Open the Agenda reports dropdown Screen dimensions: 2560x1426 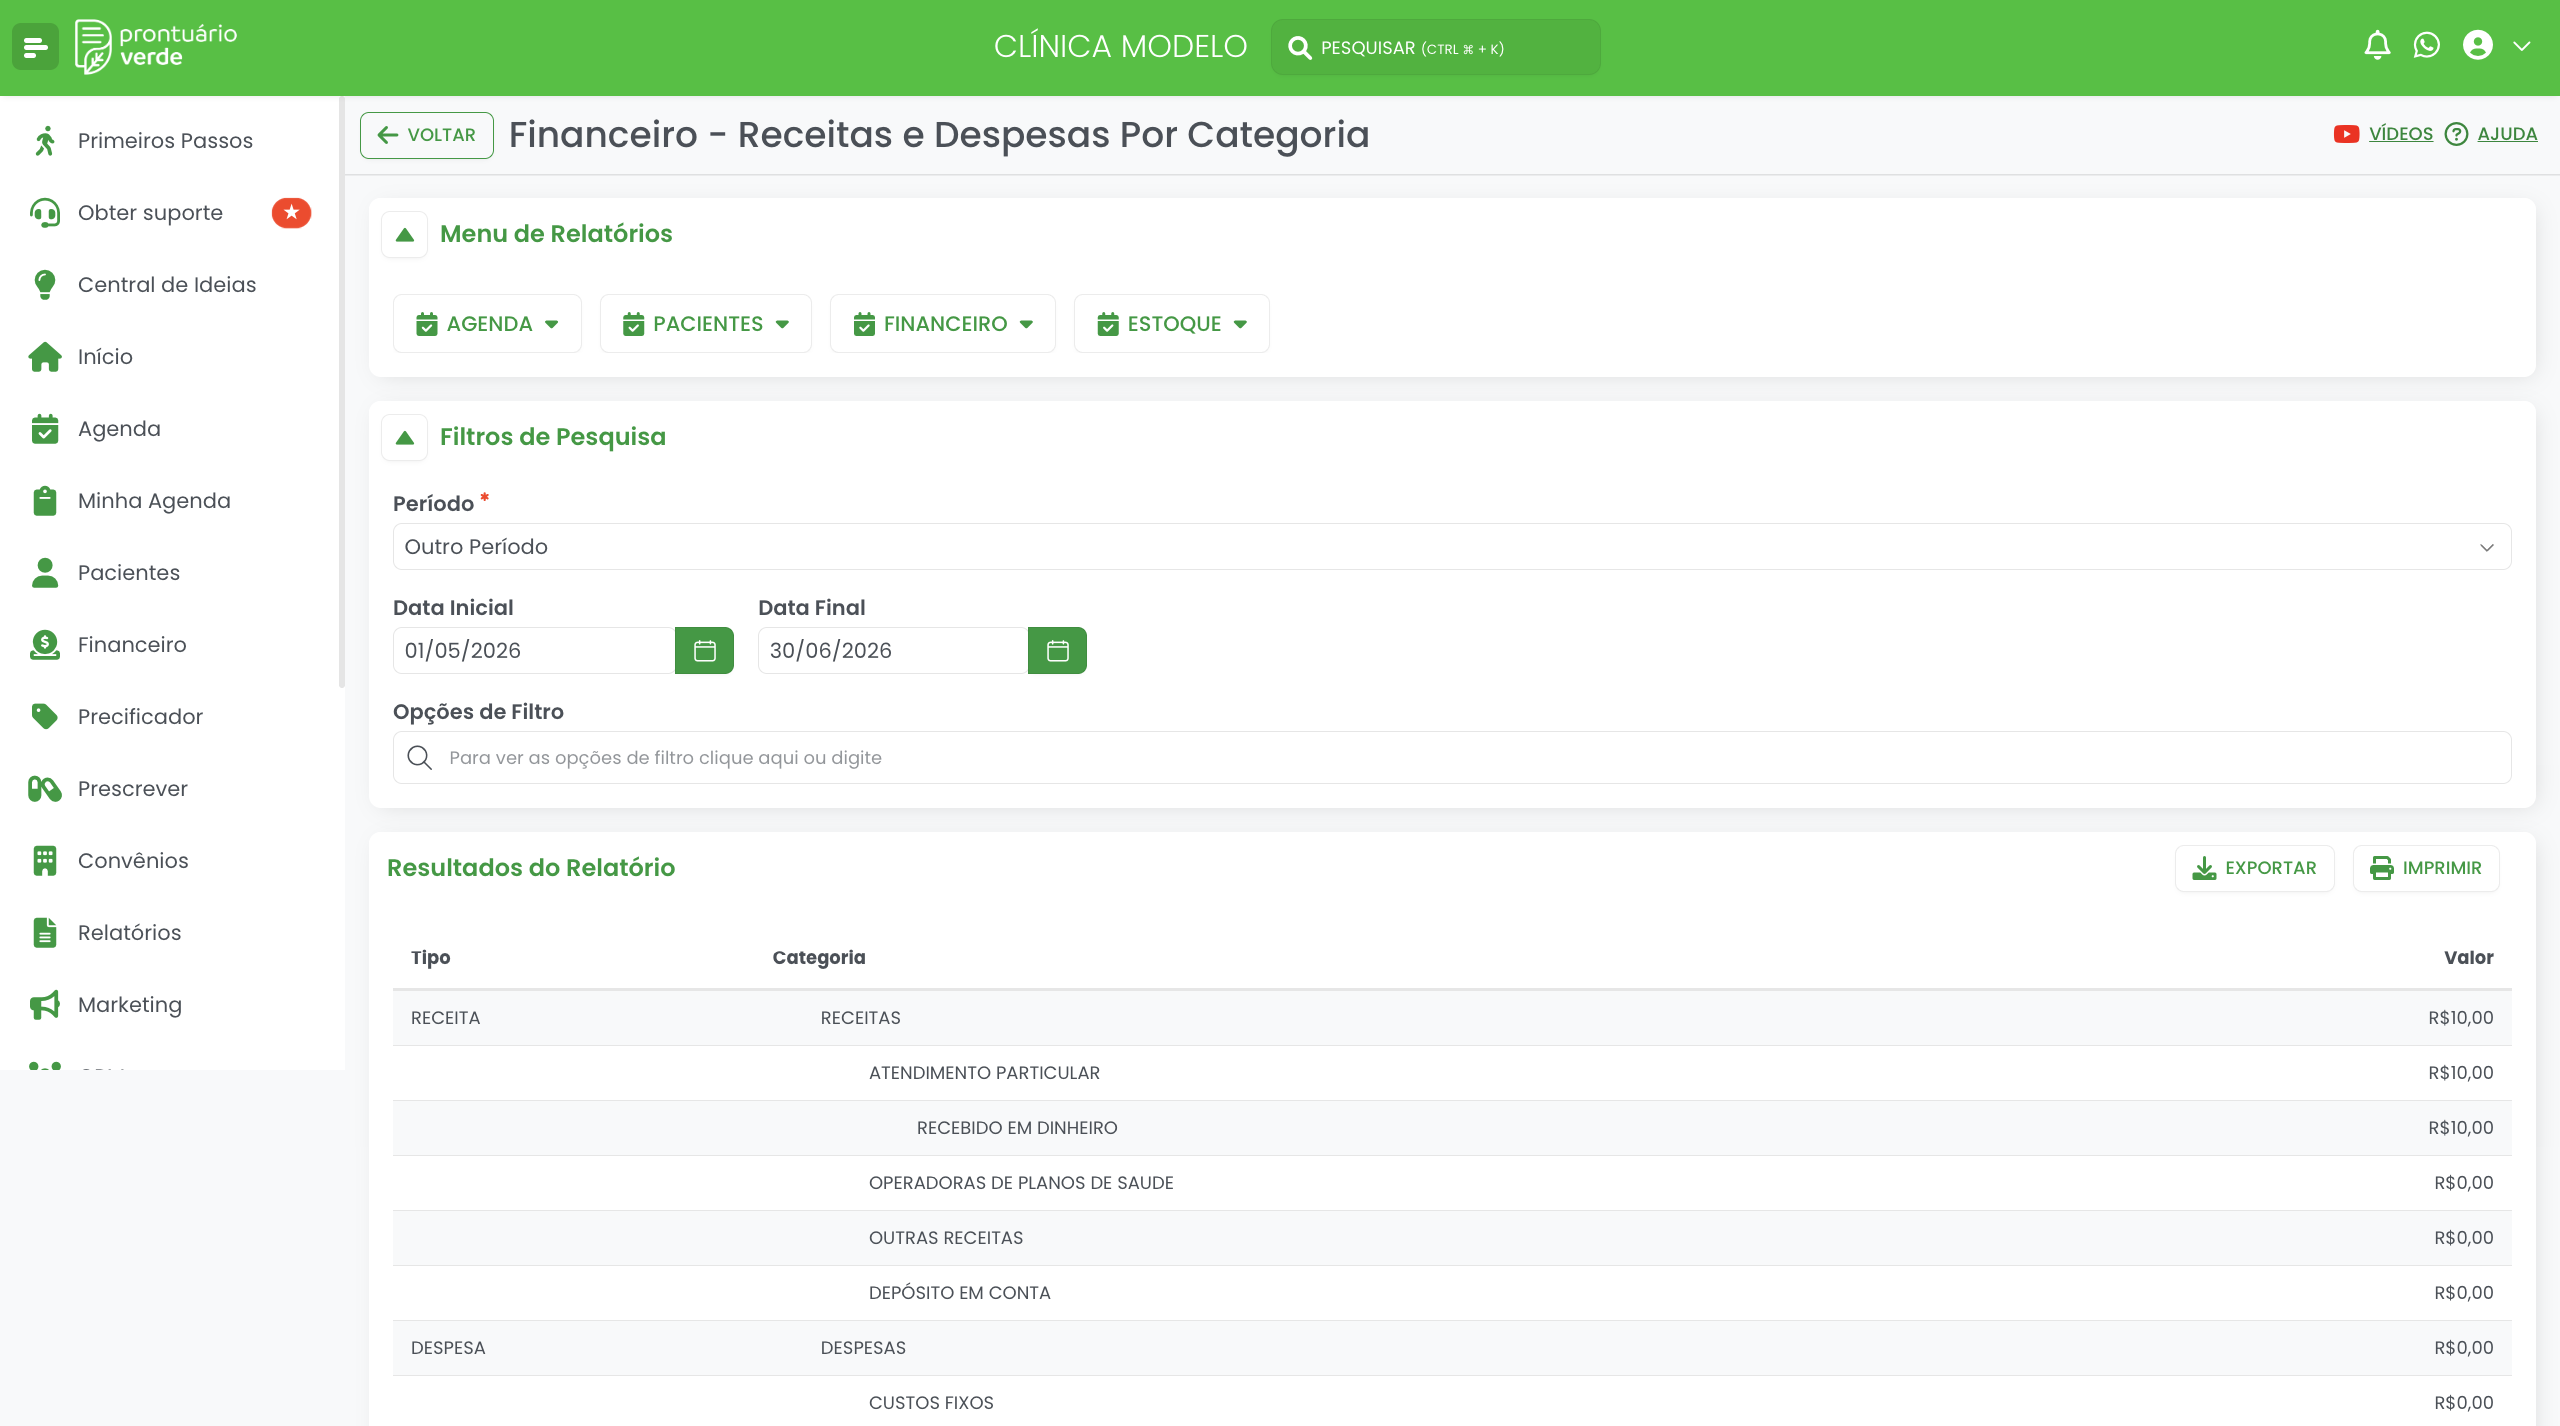(487, 324)
